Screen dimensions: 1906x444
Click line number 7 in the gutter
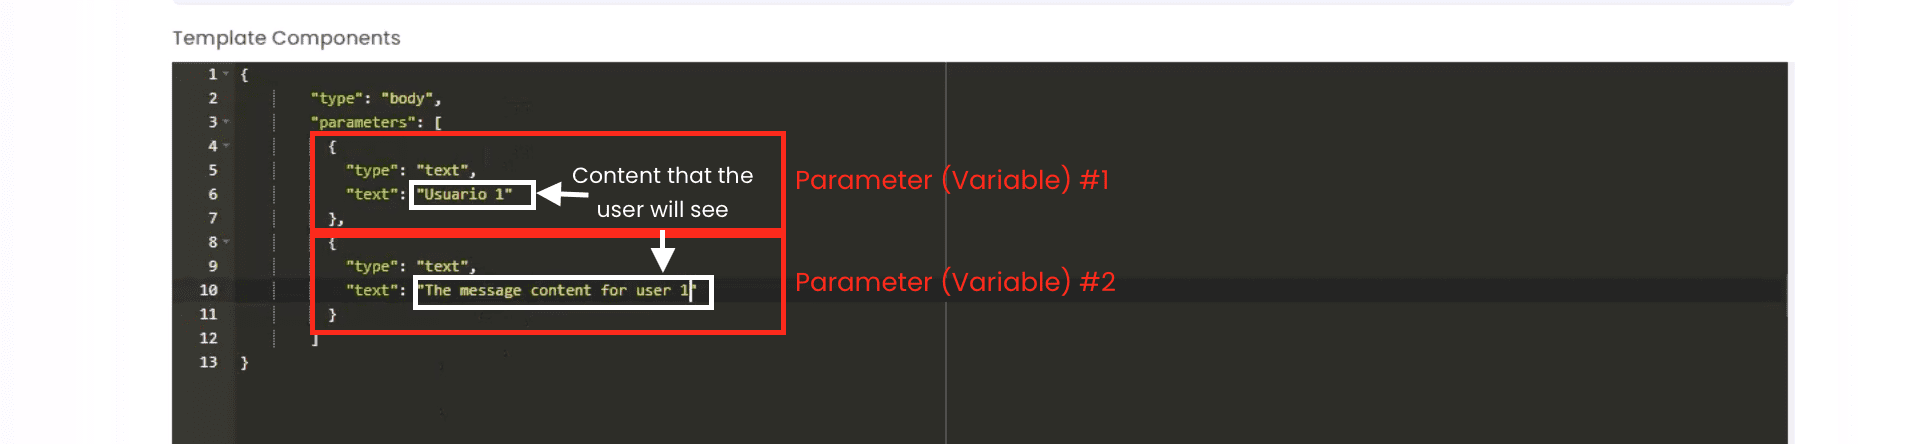coord(212,218)
